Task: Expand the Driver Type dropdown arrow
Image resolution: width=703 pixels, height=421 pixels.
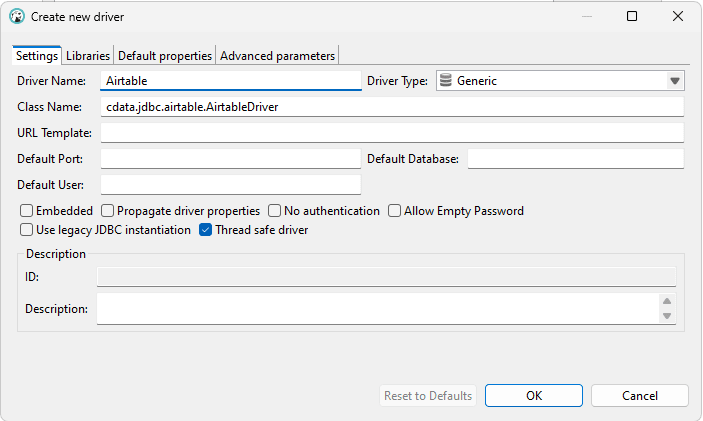Action: tap(674, 81)
